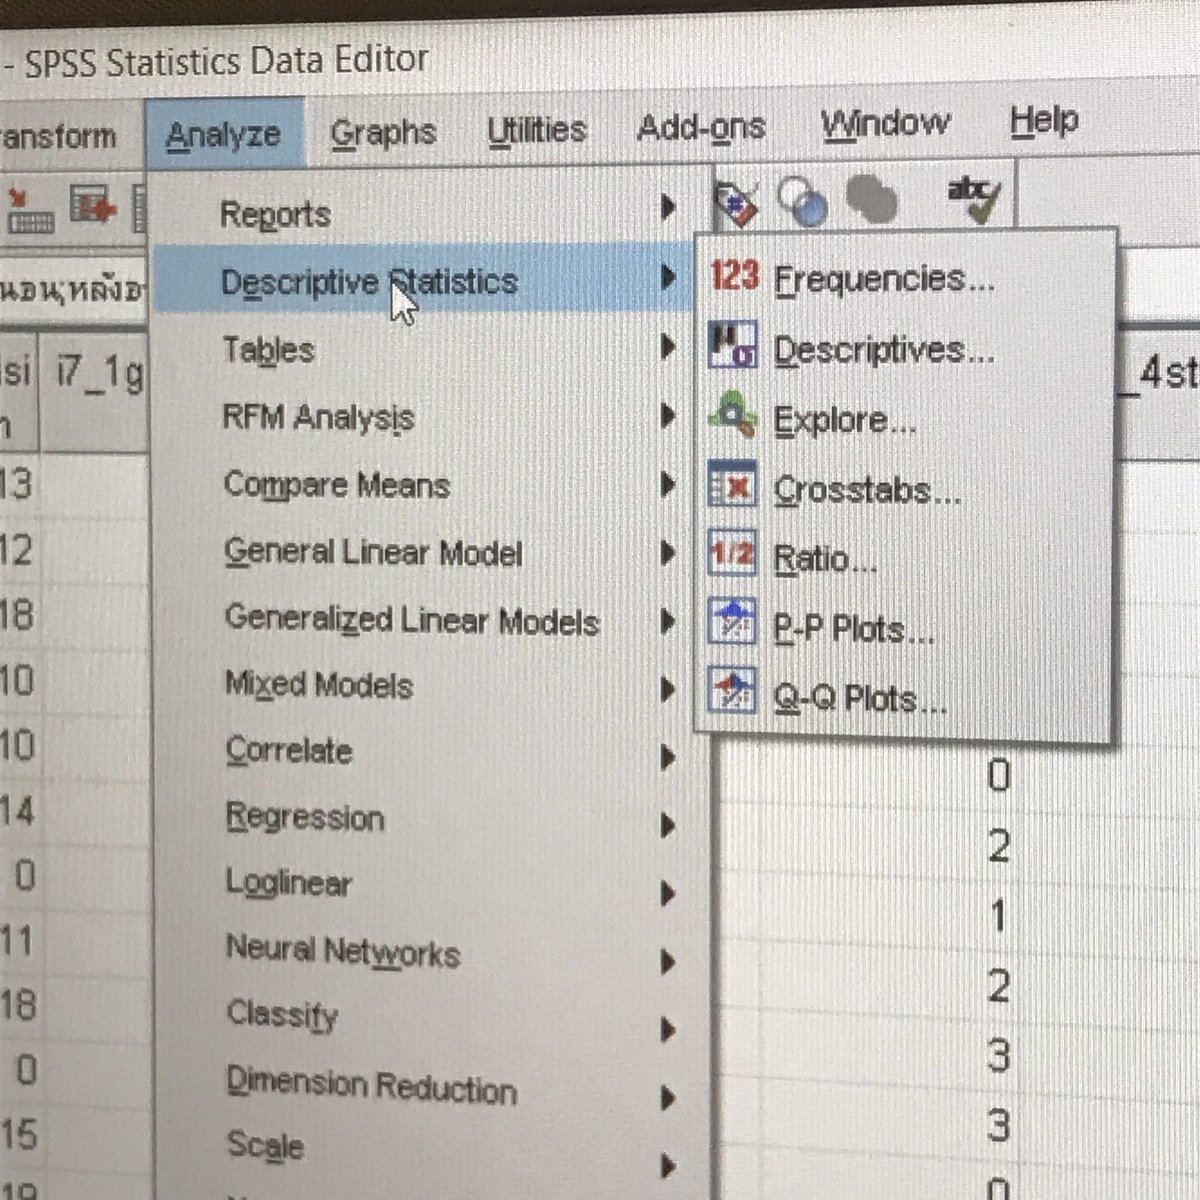1200x1200 pixels.
Task: Click the Crosstabs table icon
Action: click(x=732, y=486)
